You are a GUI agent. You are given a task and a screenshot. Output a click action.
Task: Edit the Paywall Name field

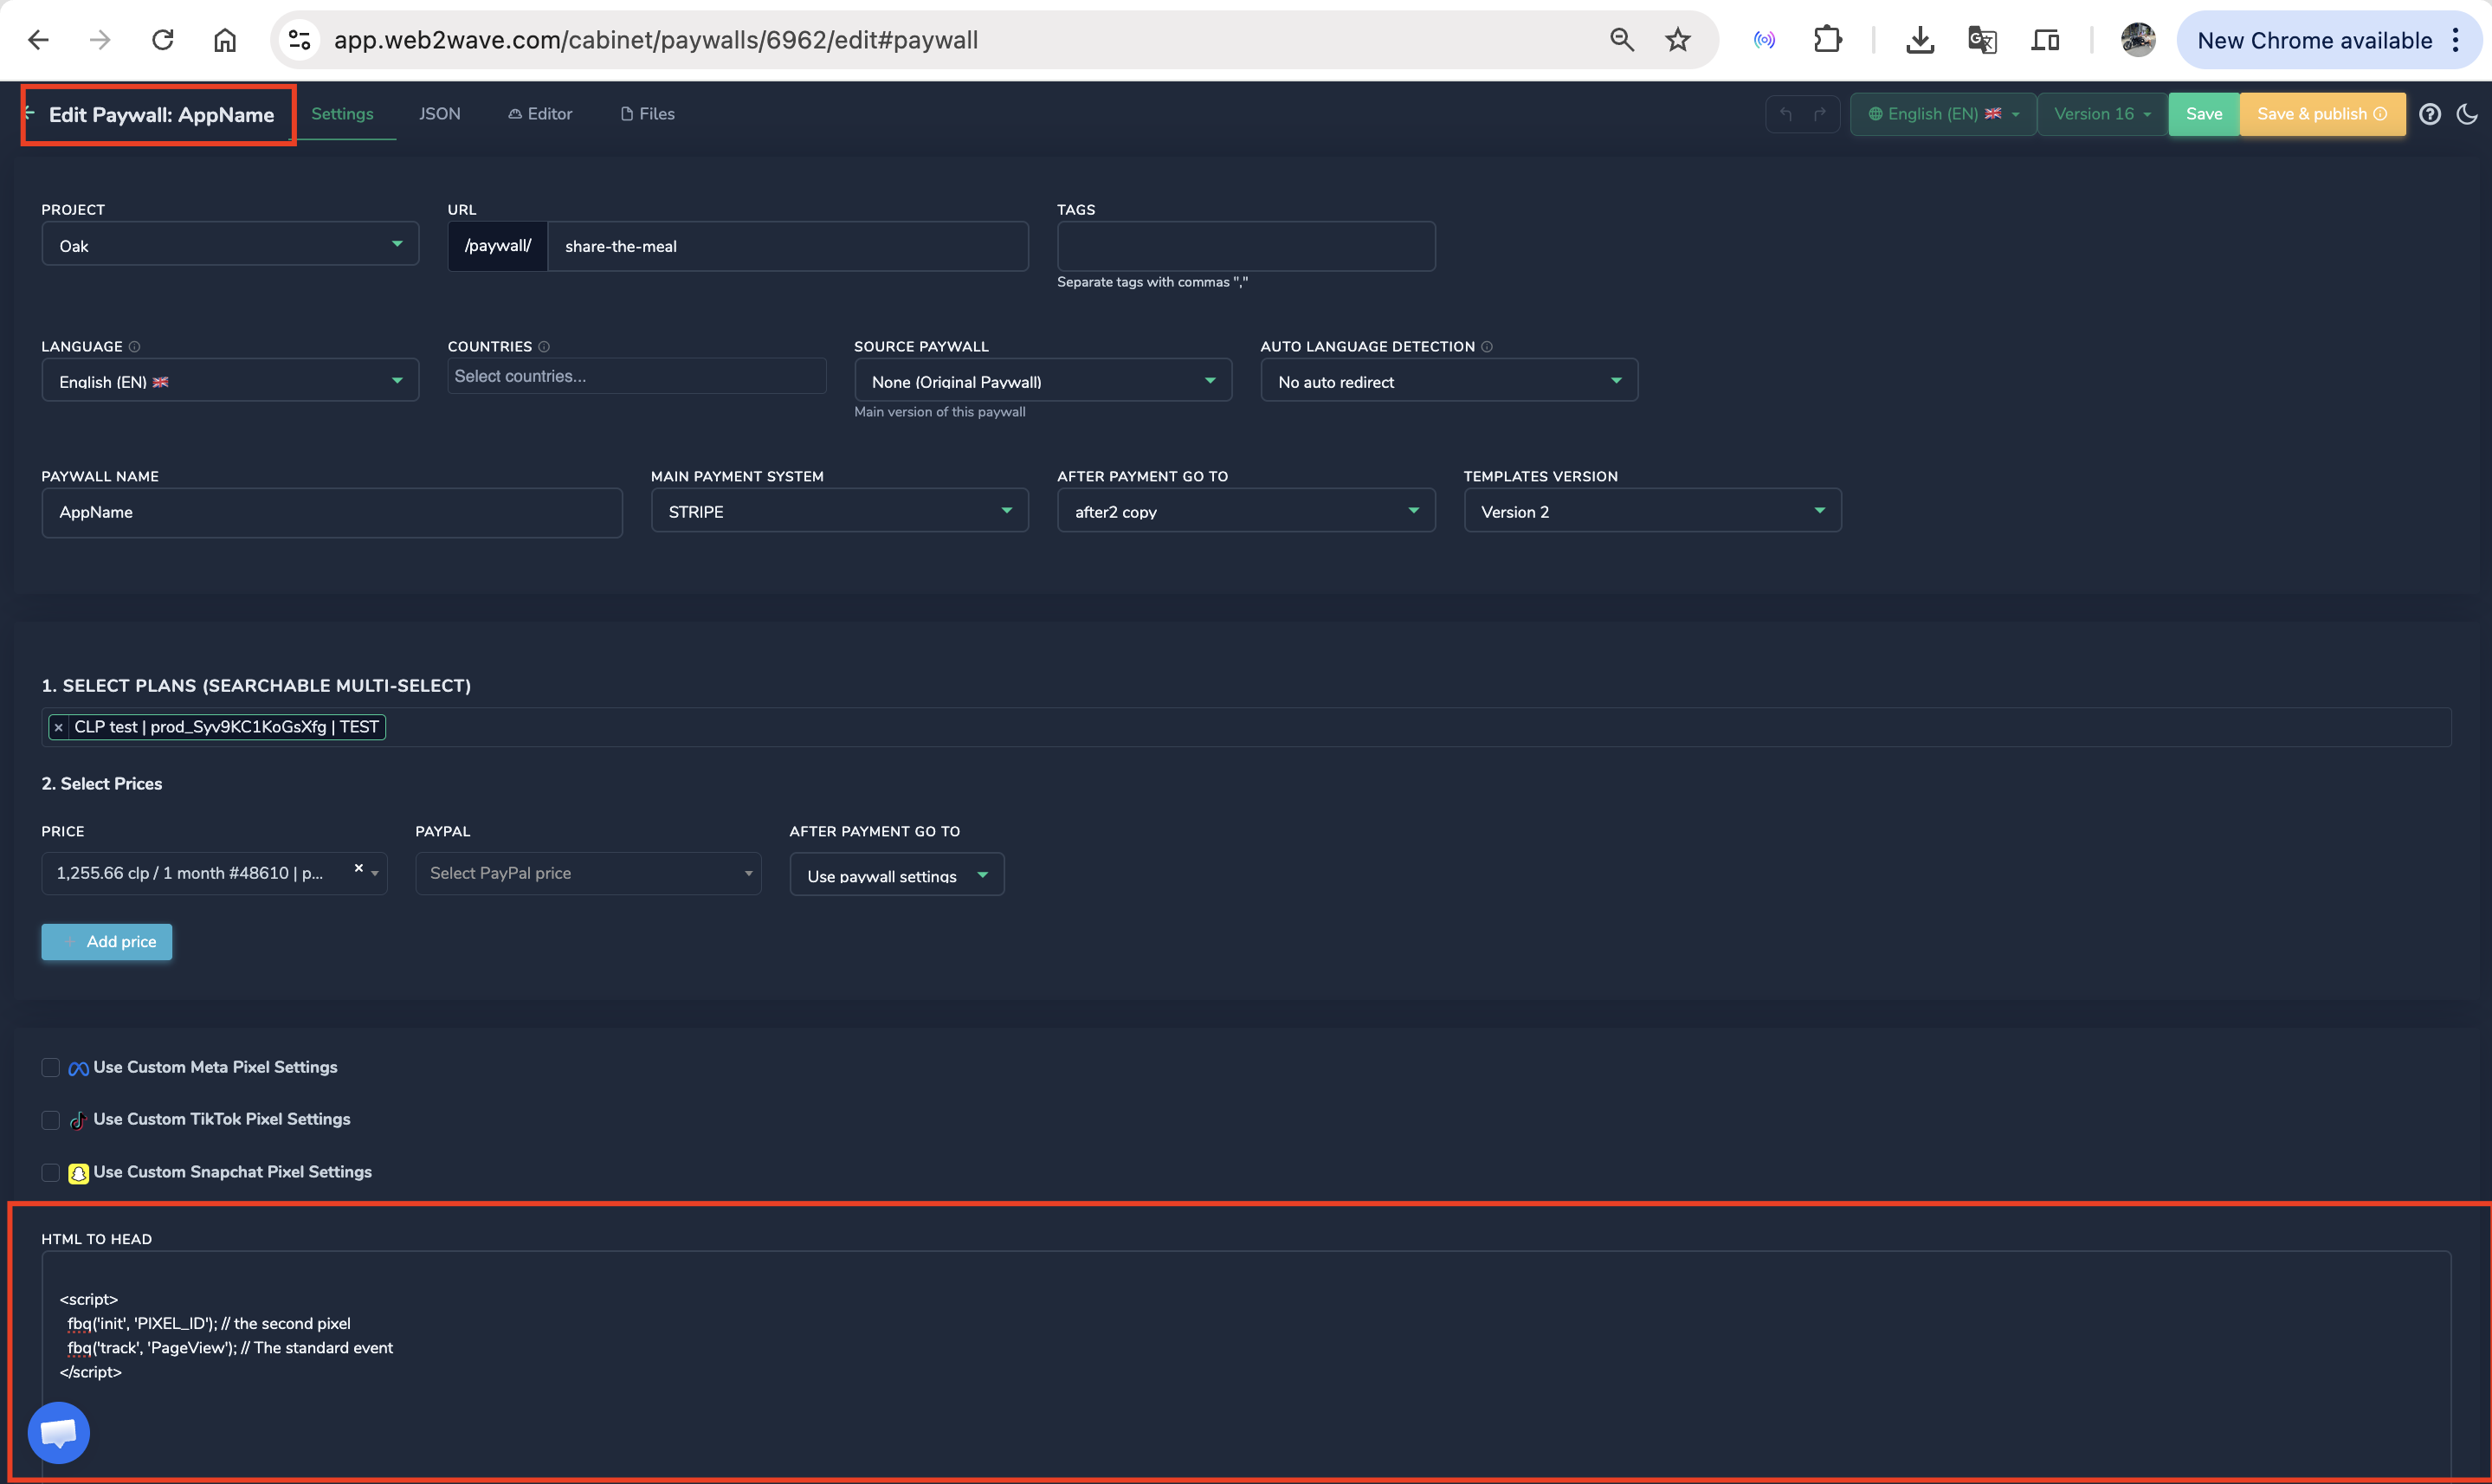(x=332, y=512)
